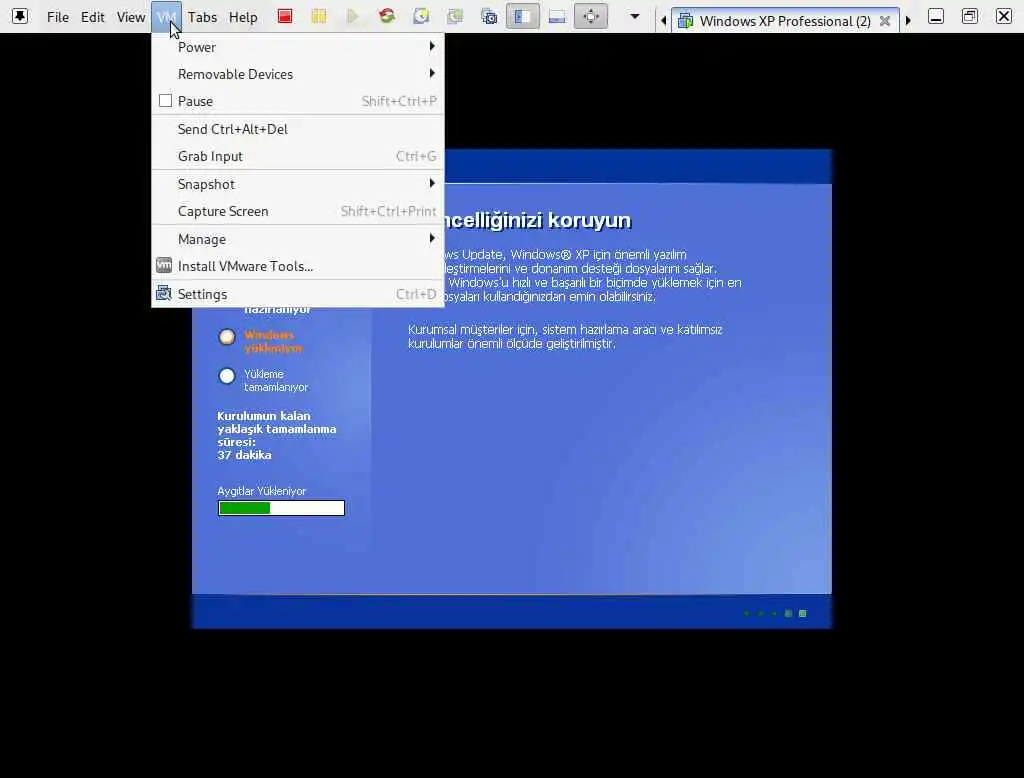Click the Aygıtlar Yükleniyor progress bar
Image resolution: width=1024 pixels, height=778 pixels.
pyautogui.click(x=281, y=508)
